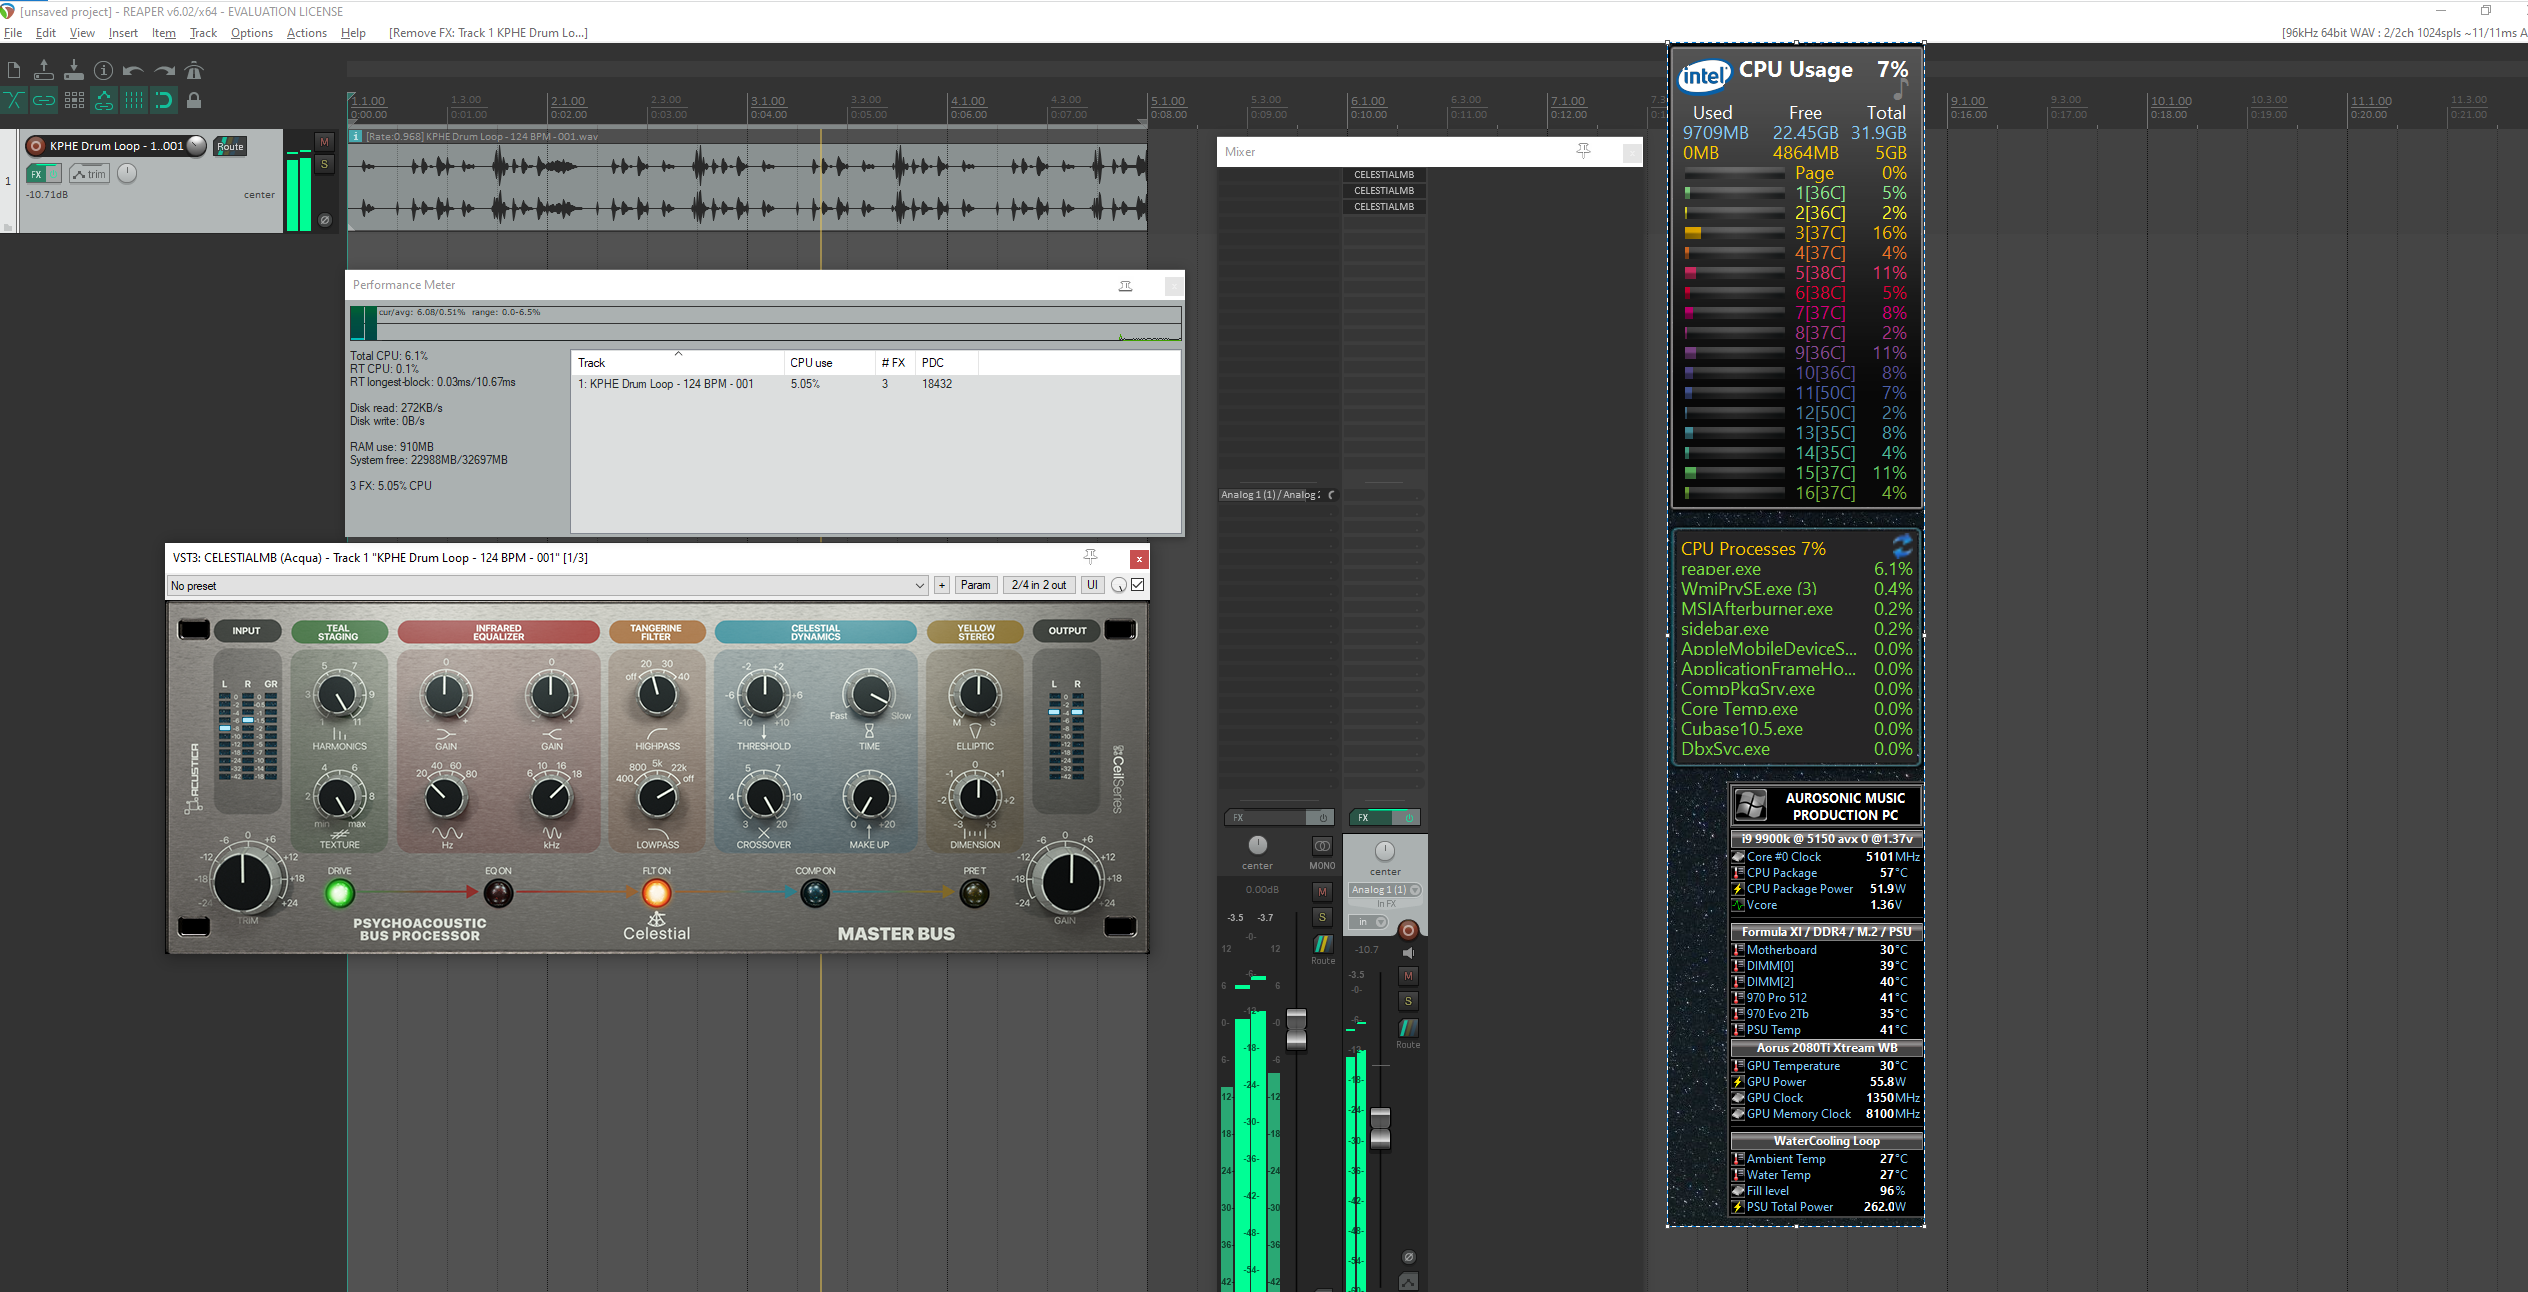
Task: Open the Options menu
Action: (252, 33)
